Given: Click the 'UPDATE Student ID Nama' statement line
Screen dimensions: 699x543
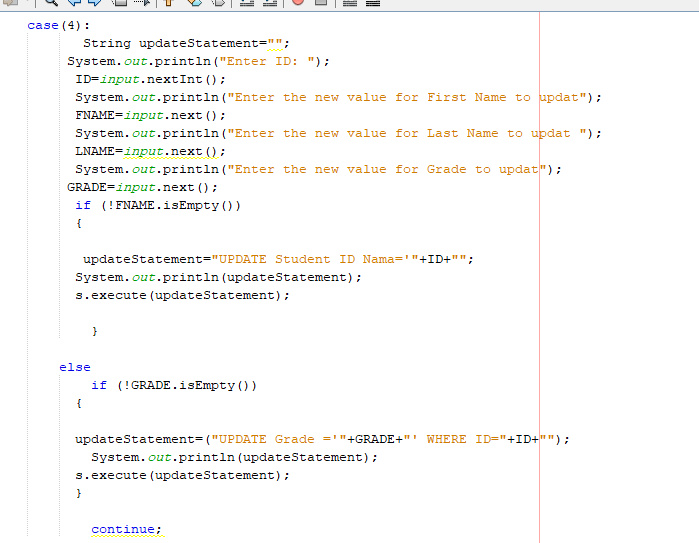Looking at the screenshot, I should tap(278, 259).
